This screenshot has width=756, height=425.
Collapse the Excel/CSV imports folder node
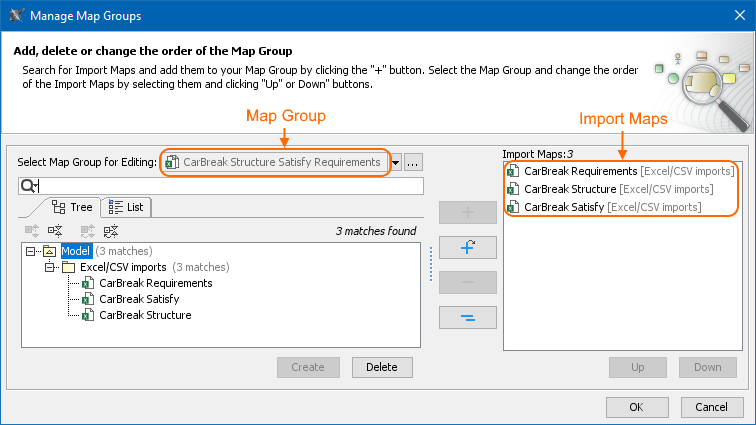[48, 267]
